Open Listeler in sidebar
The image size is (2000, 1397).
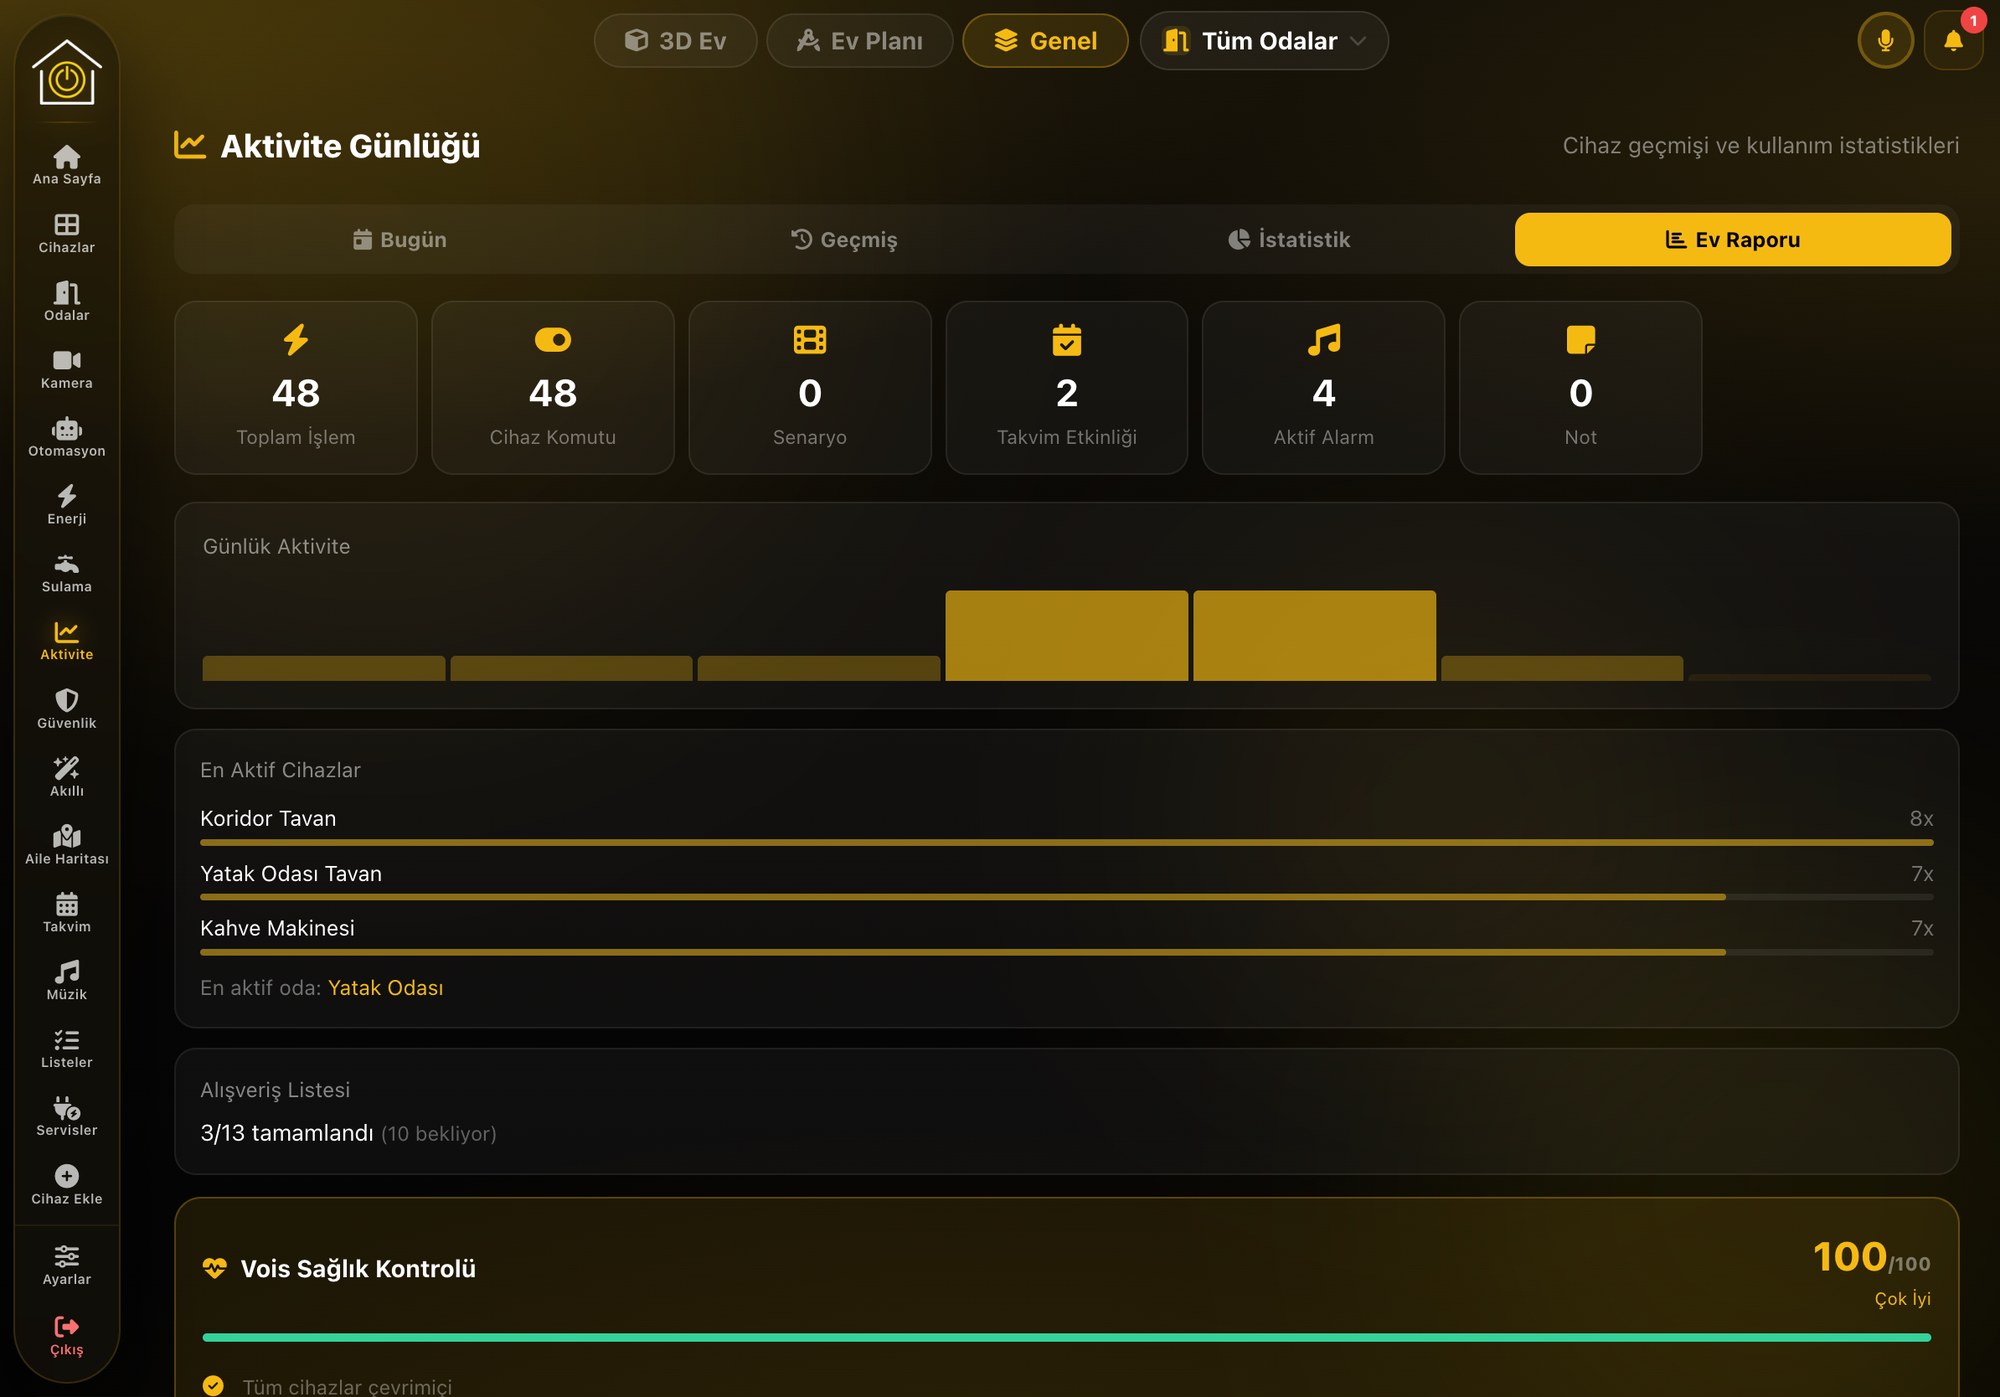point(66,1049)
